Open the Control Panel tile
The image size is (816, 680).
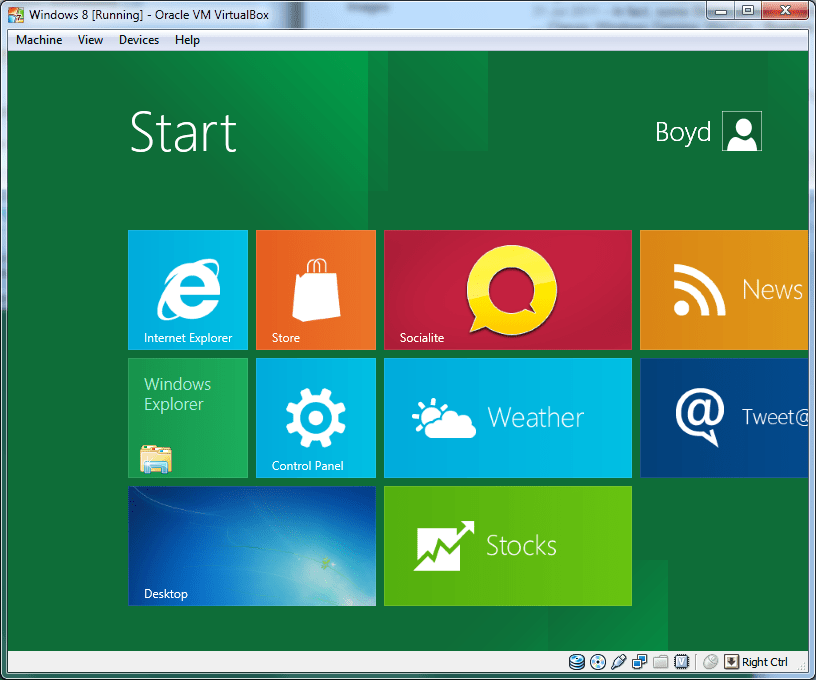tap(316, 418)
